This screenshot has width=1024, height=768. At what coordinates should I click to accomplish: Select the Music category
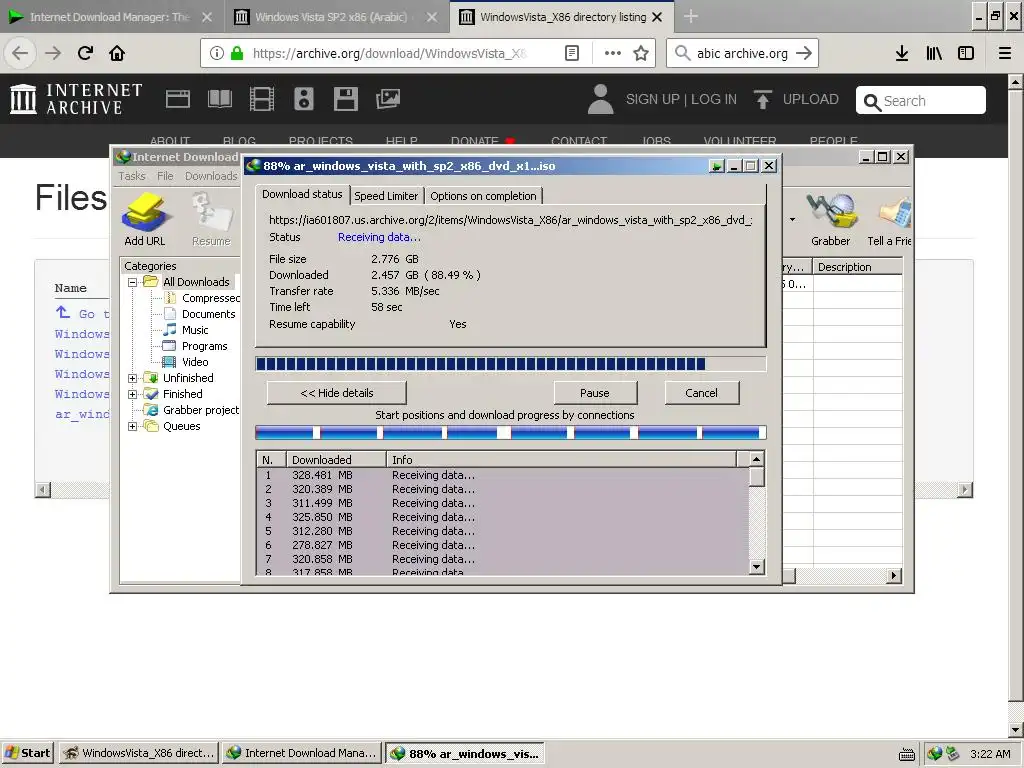tap(195, 330)
